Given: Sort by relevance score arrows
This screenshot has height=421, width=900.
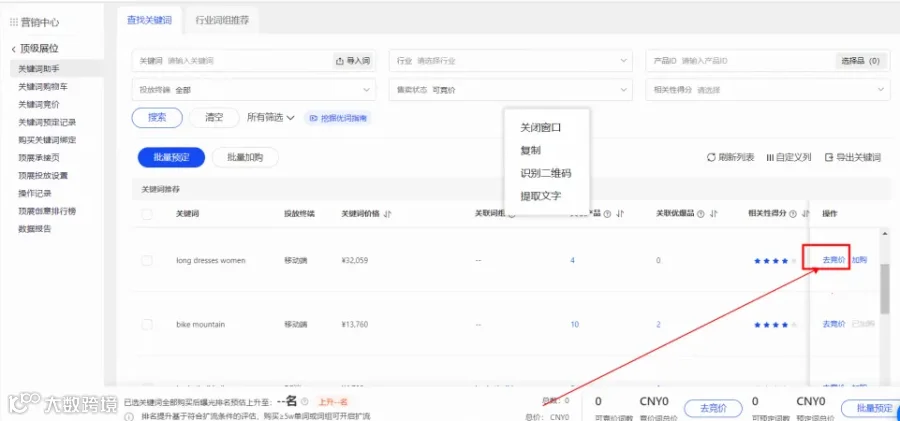Looking at the screenshot, I should click(x=804, y=214).
